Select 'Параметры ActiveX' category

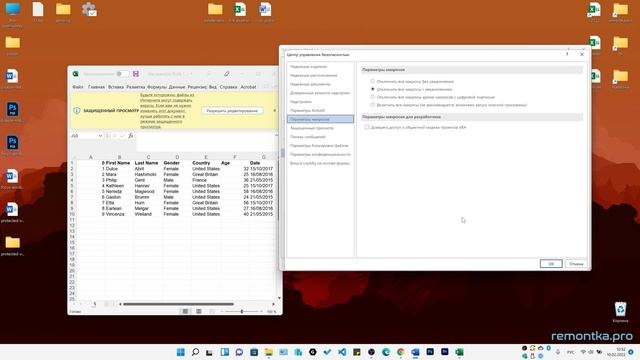[x=320, y=111]
